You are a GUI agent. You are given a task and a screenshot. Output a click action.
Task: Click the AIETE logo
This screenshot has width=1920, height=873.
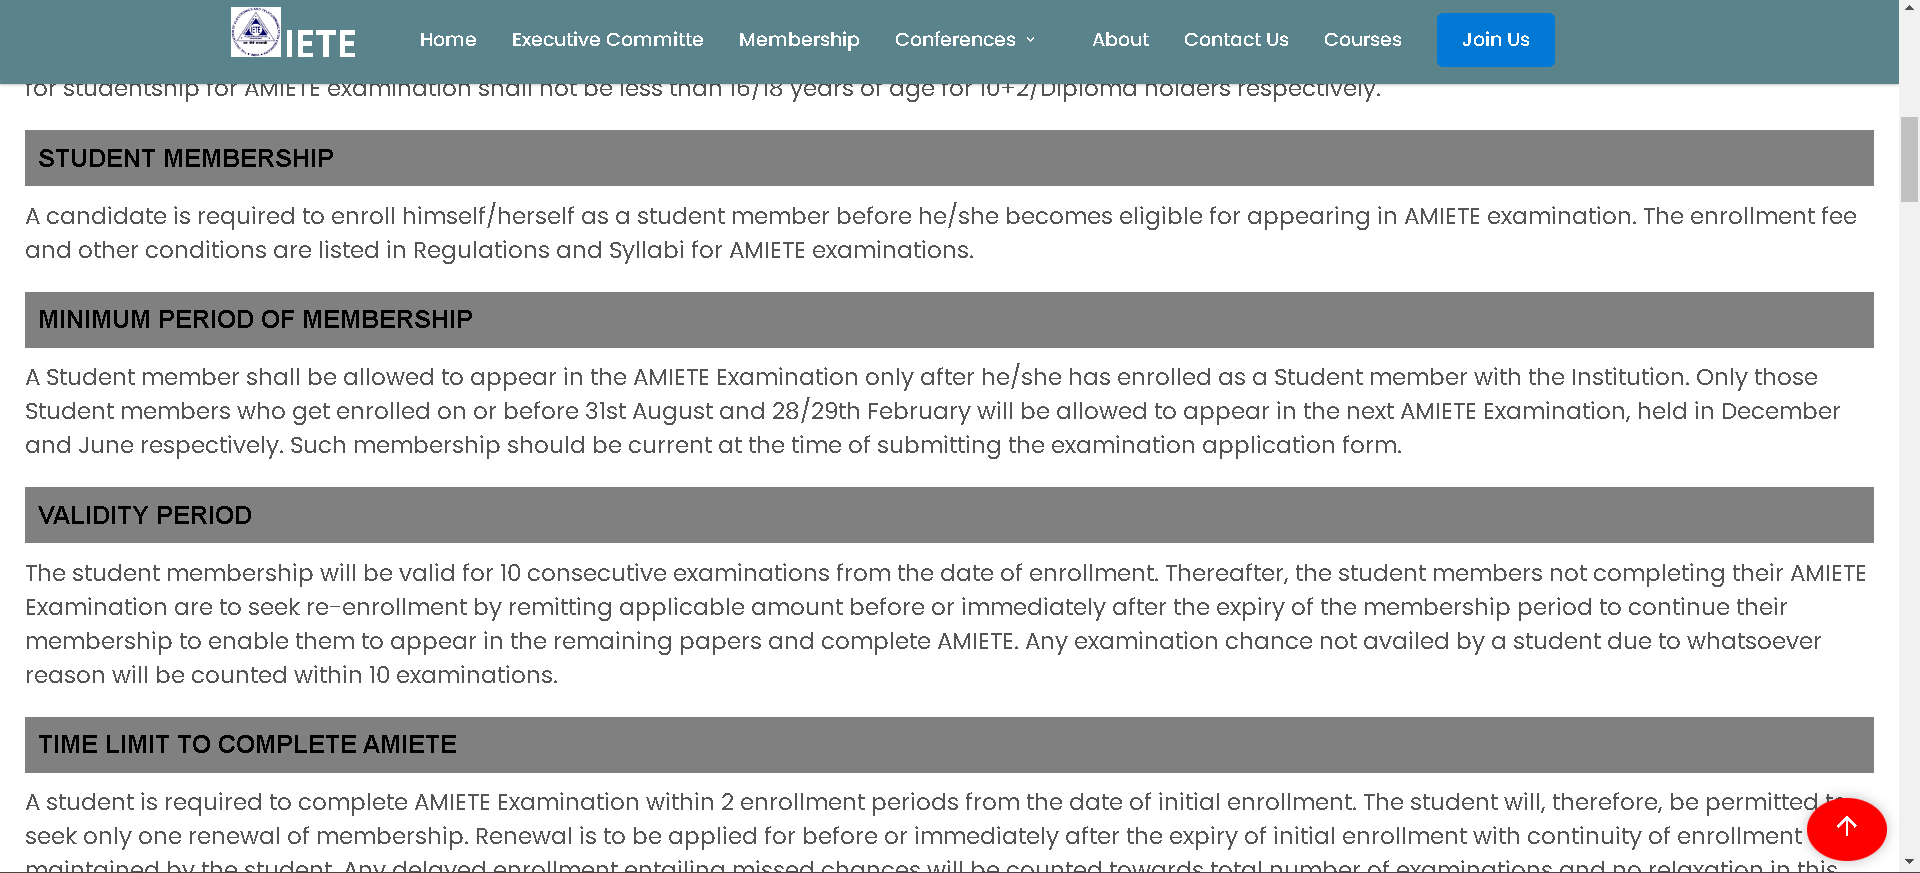click(292, 39)
